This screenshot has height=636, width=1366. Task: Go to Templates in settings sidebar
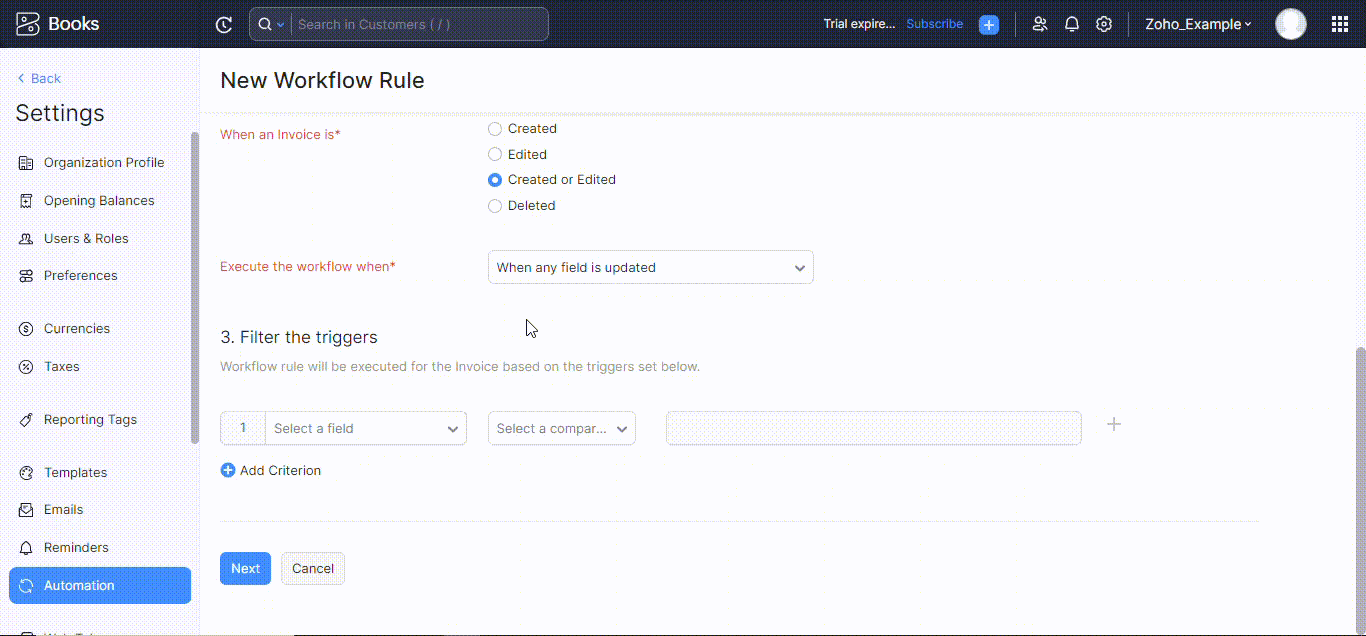(x=75, y=473)
